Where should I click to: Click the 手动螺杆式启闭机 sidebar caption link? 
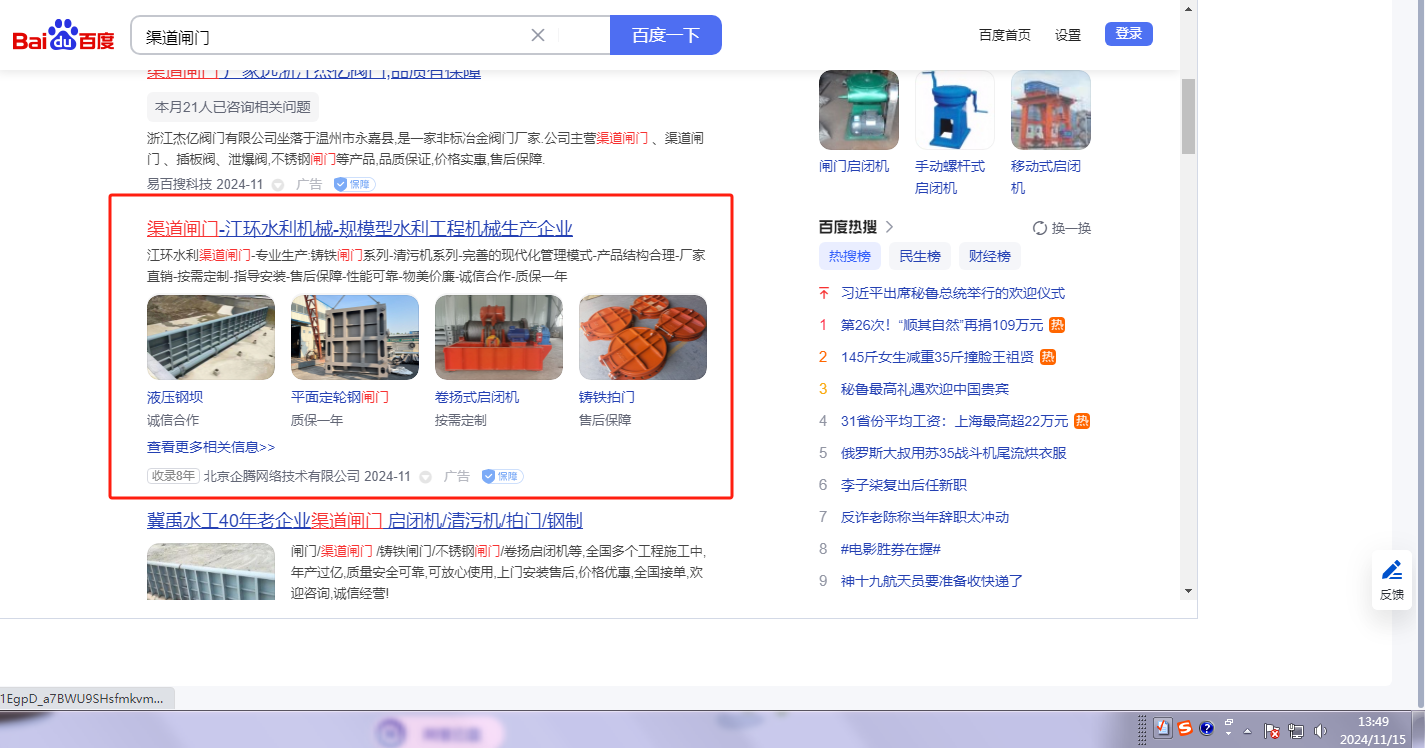pyautogui.click(x=950, y=177)
